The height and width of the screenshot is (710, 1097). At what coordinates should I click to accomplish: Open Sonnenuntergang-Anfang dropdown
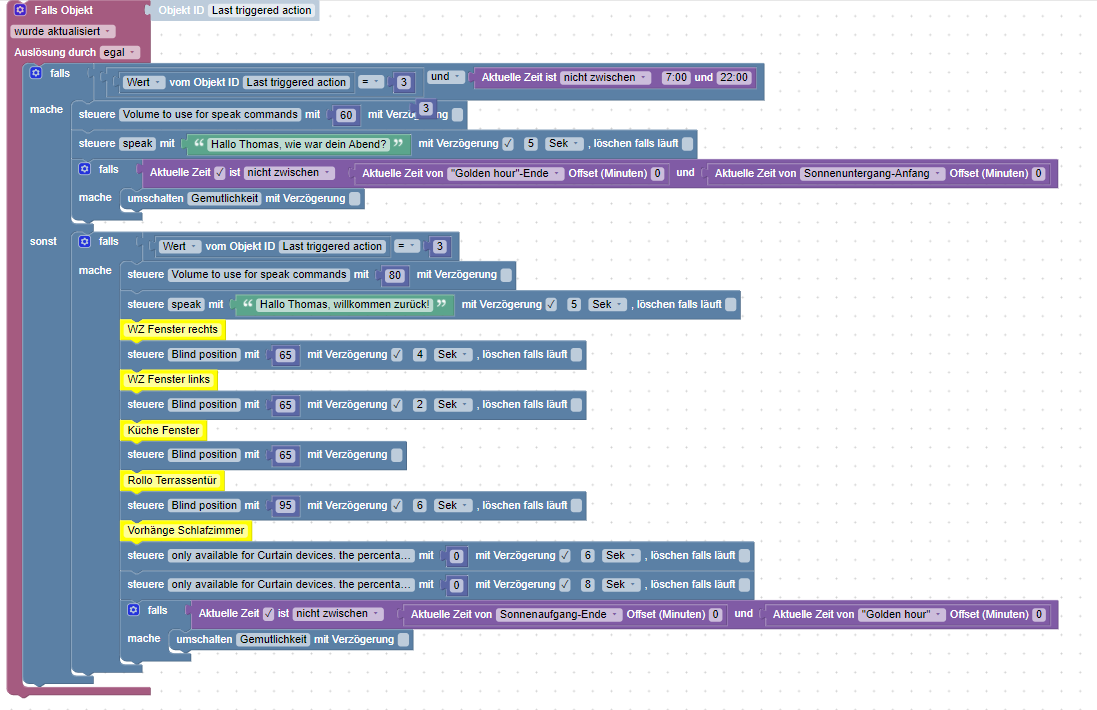872,173
